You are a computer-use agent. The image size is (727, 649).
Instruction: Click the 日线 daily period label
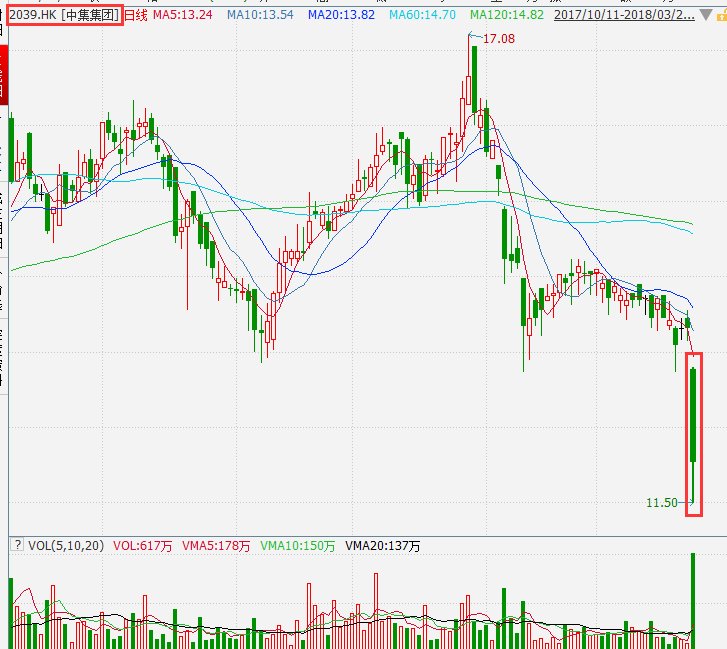(x=135, y=15)
